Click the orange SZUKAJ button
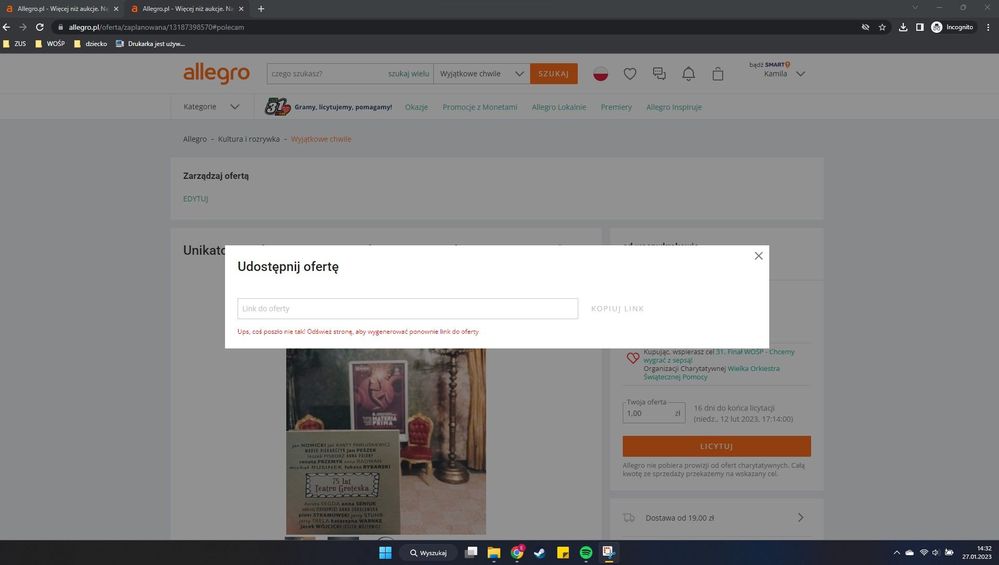The width and height of the screenshot is (999, 565). 554,74
